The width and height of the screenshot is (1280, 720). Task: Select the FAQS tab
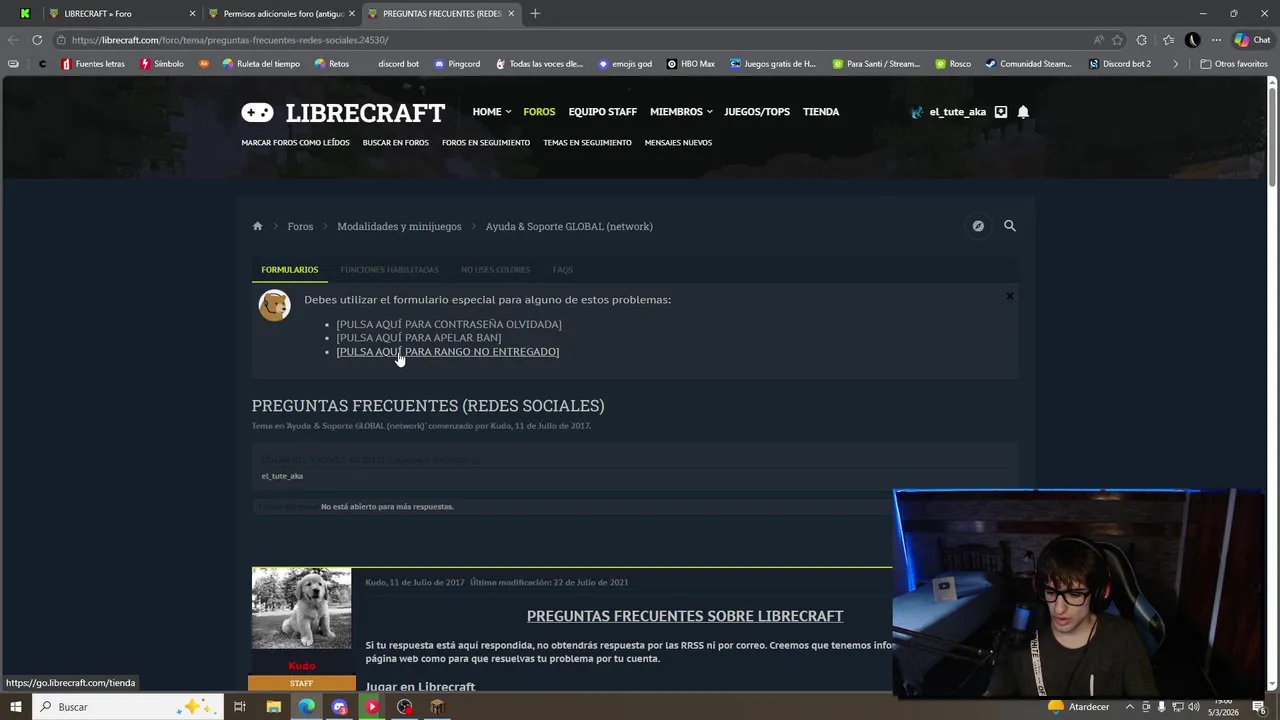tap(563, 270)
